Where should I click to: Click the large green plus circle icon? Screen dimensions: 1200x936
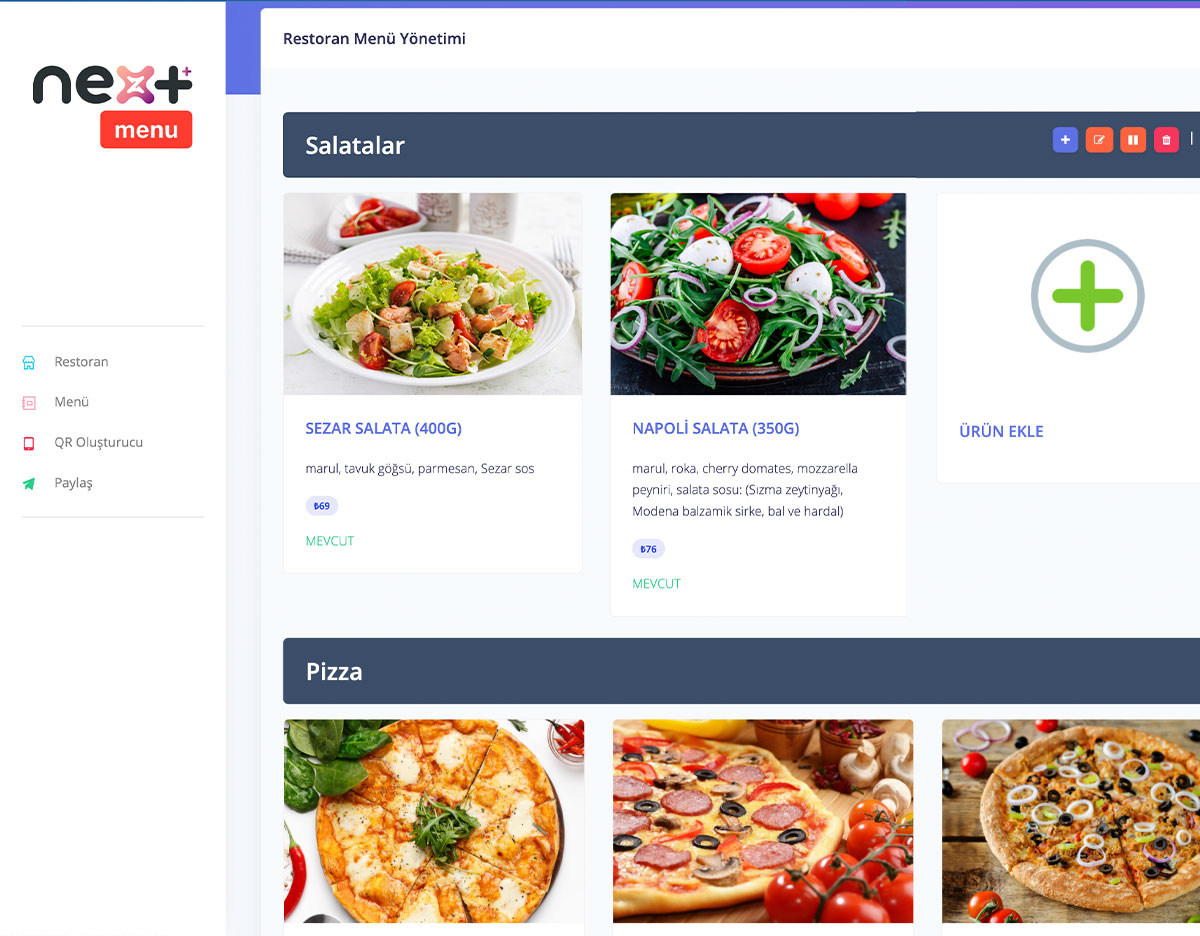coord(1087,296)
